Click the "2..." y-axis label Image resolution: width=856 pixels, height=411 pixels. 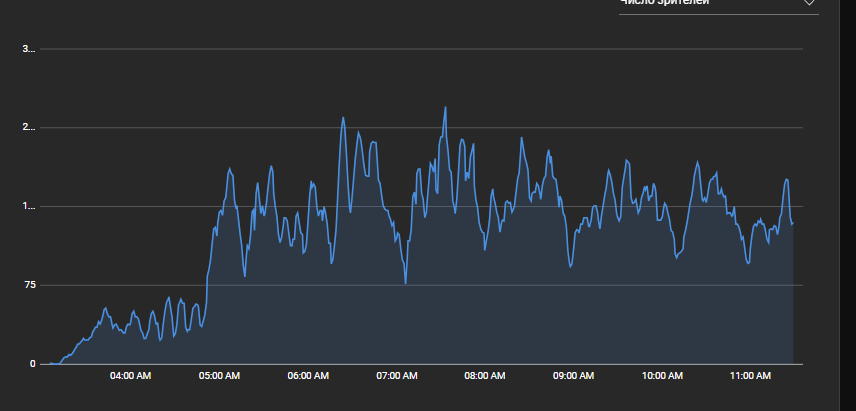[x=29, y=128]
